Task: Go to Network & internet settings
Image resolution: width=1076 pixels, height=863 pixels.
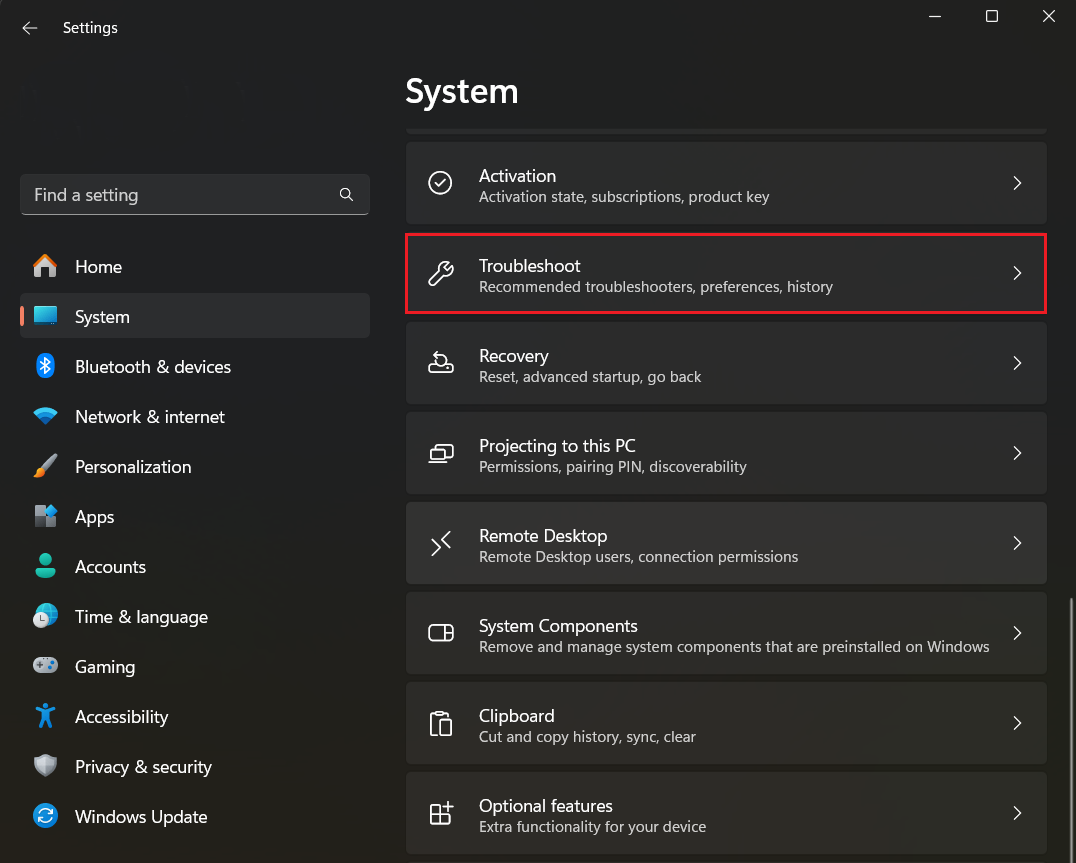Action: click(150, 417)
